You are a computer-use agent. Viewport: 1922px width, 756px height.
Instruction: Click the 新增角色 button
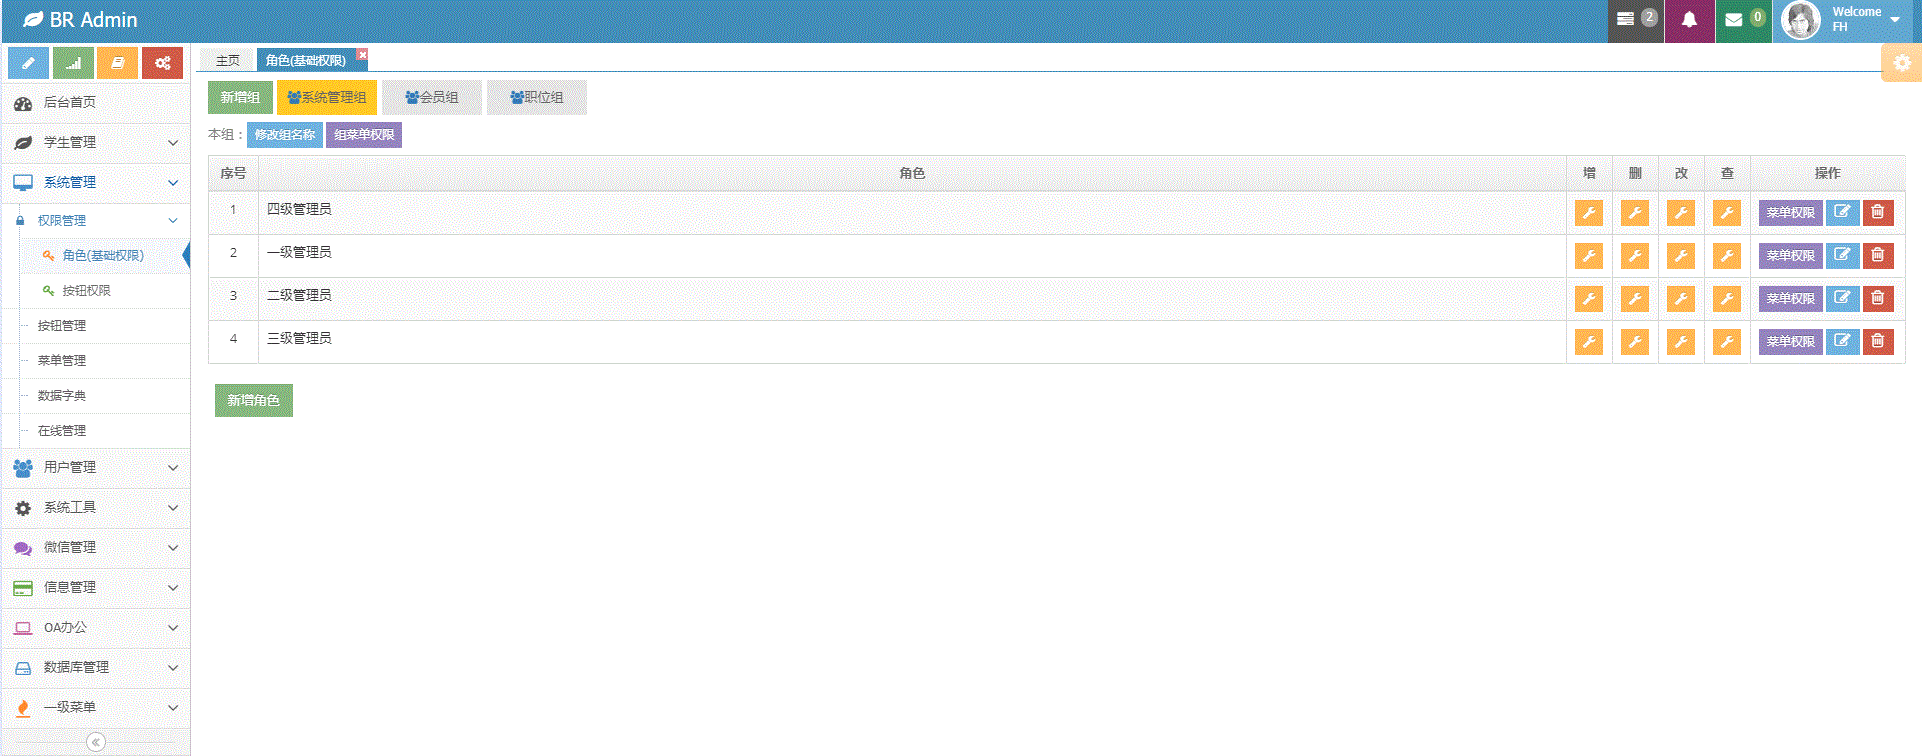pyautogui.click(x=254, y=401)
